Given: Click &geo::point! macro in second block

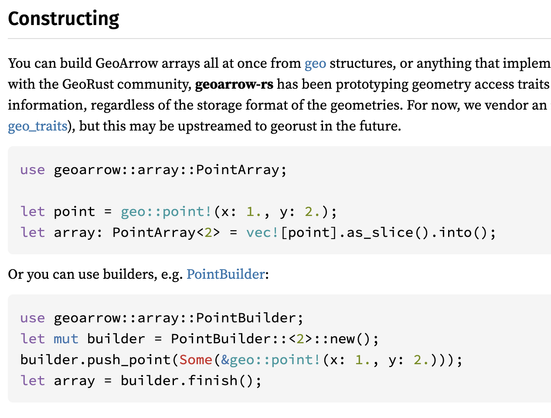Looking at the screenshot, I should click(271, 360).
